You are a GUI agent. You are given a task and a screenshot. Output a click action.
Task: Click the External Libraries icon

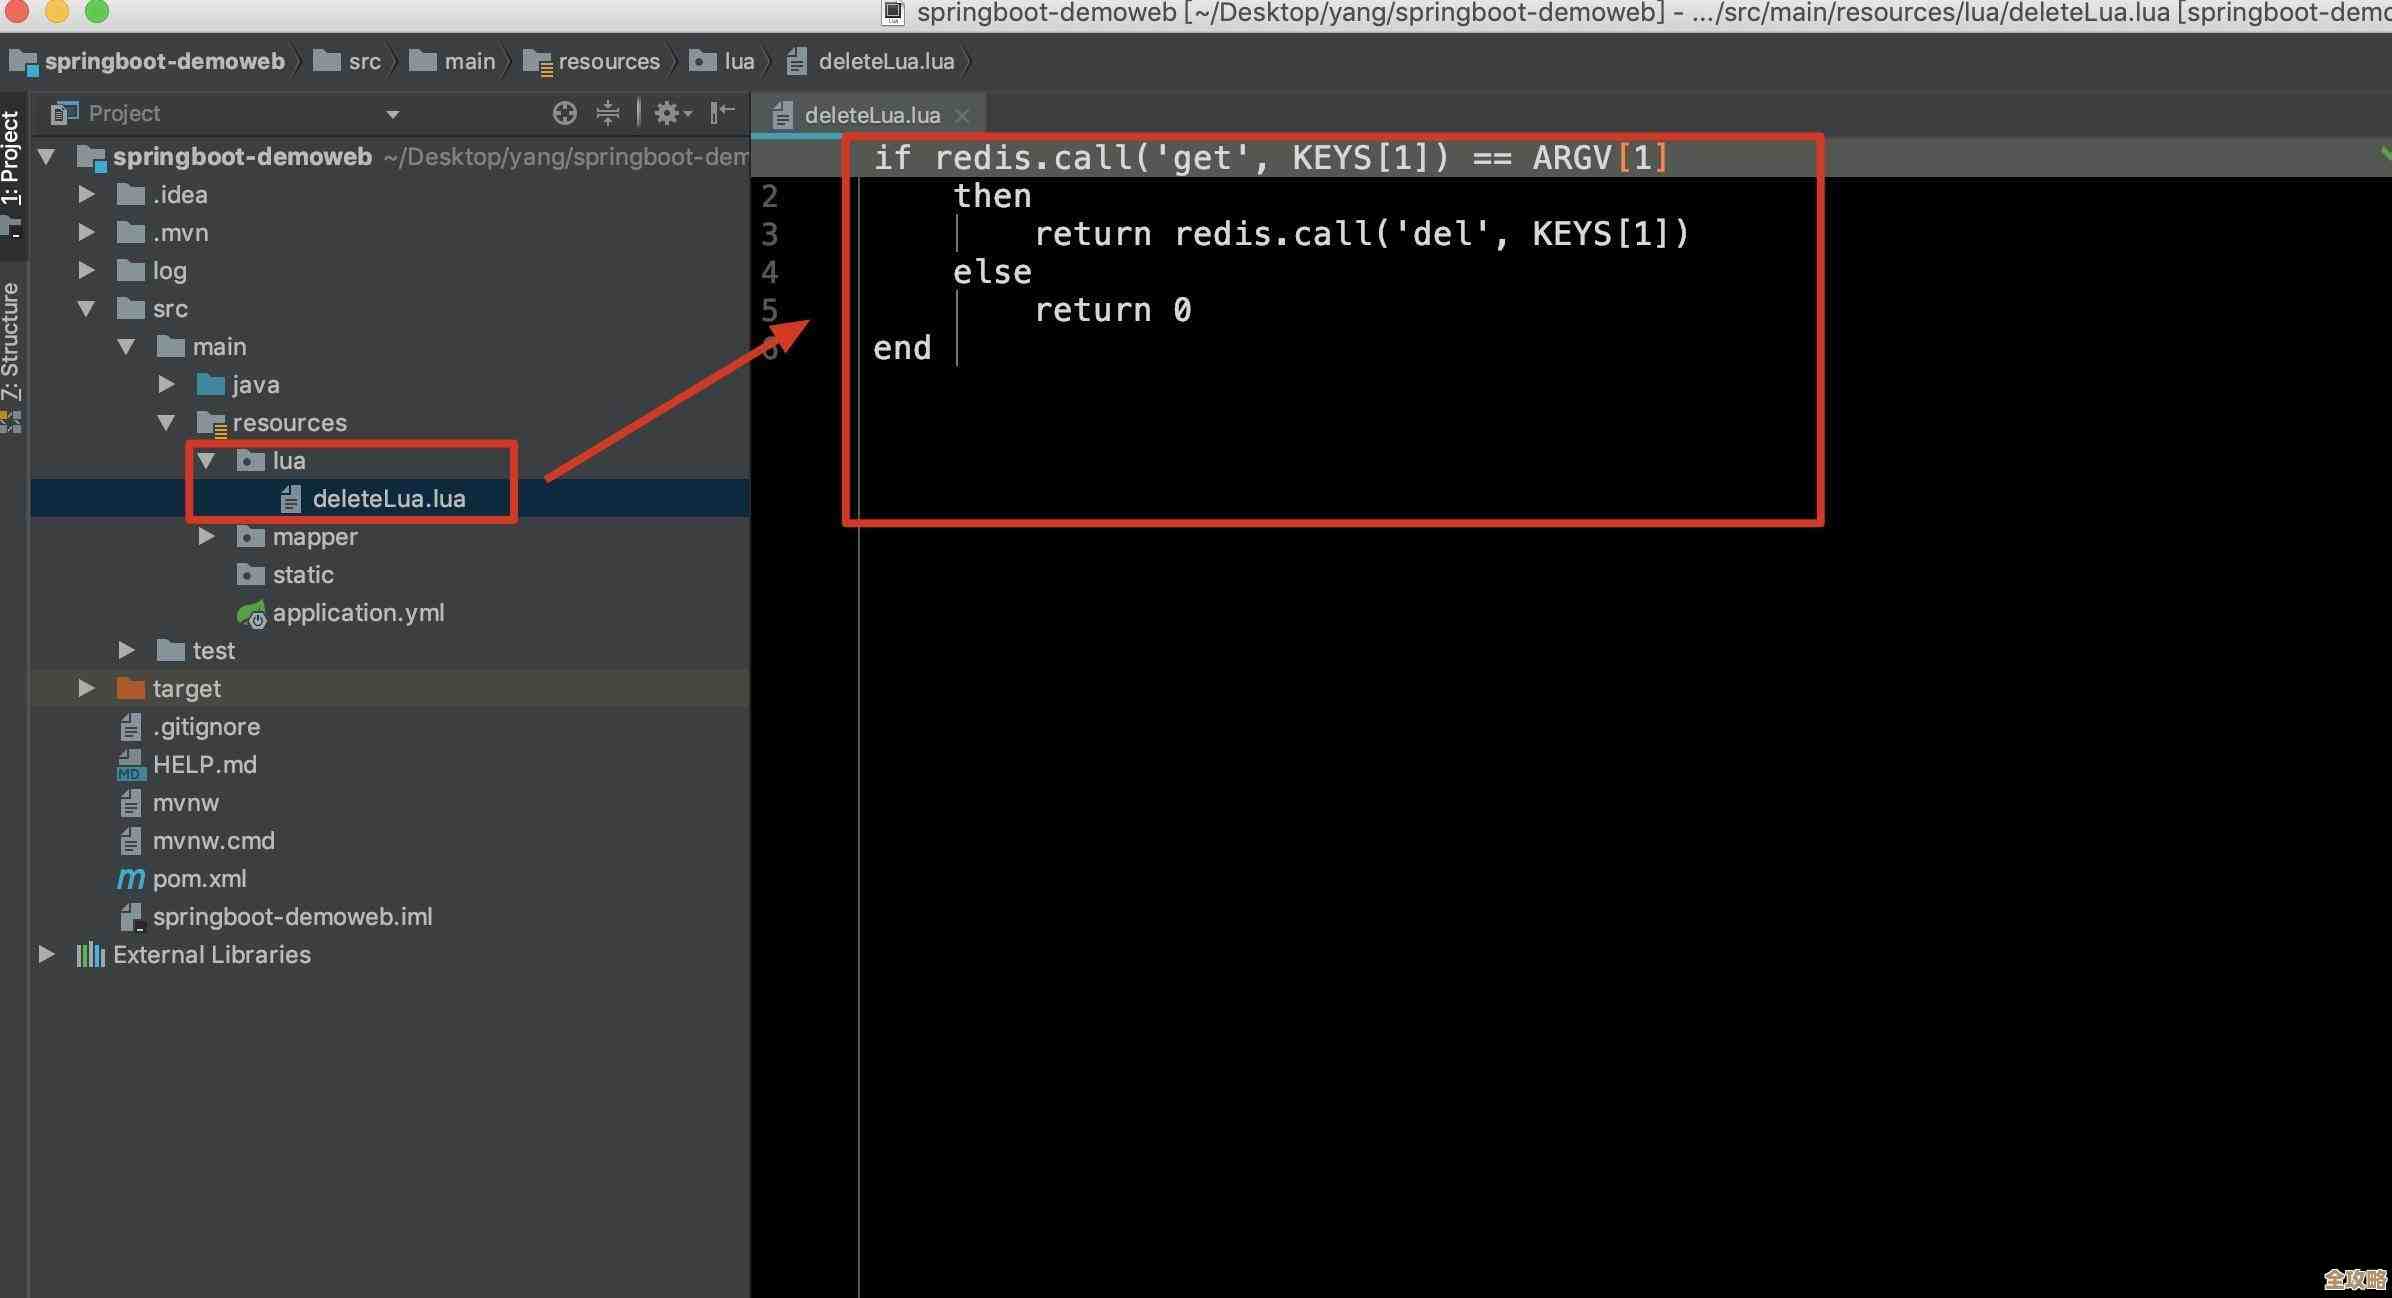[90, 955]
